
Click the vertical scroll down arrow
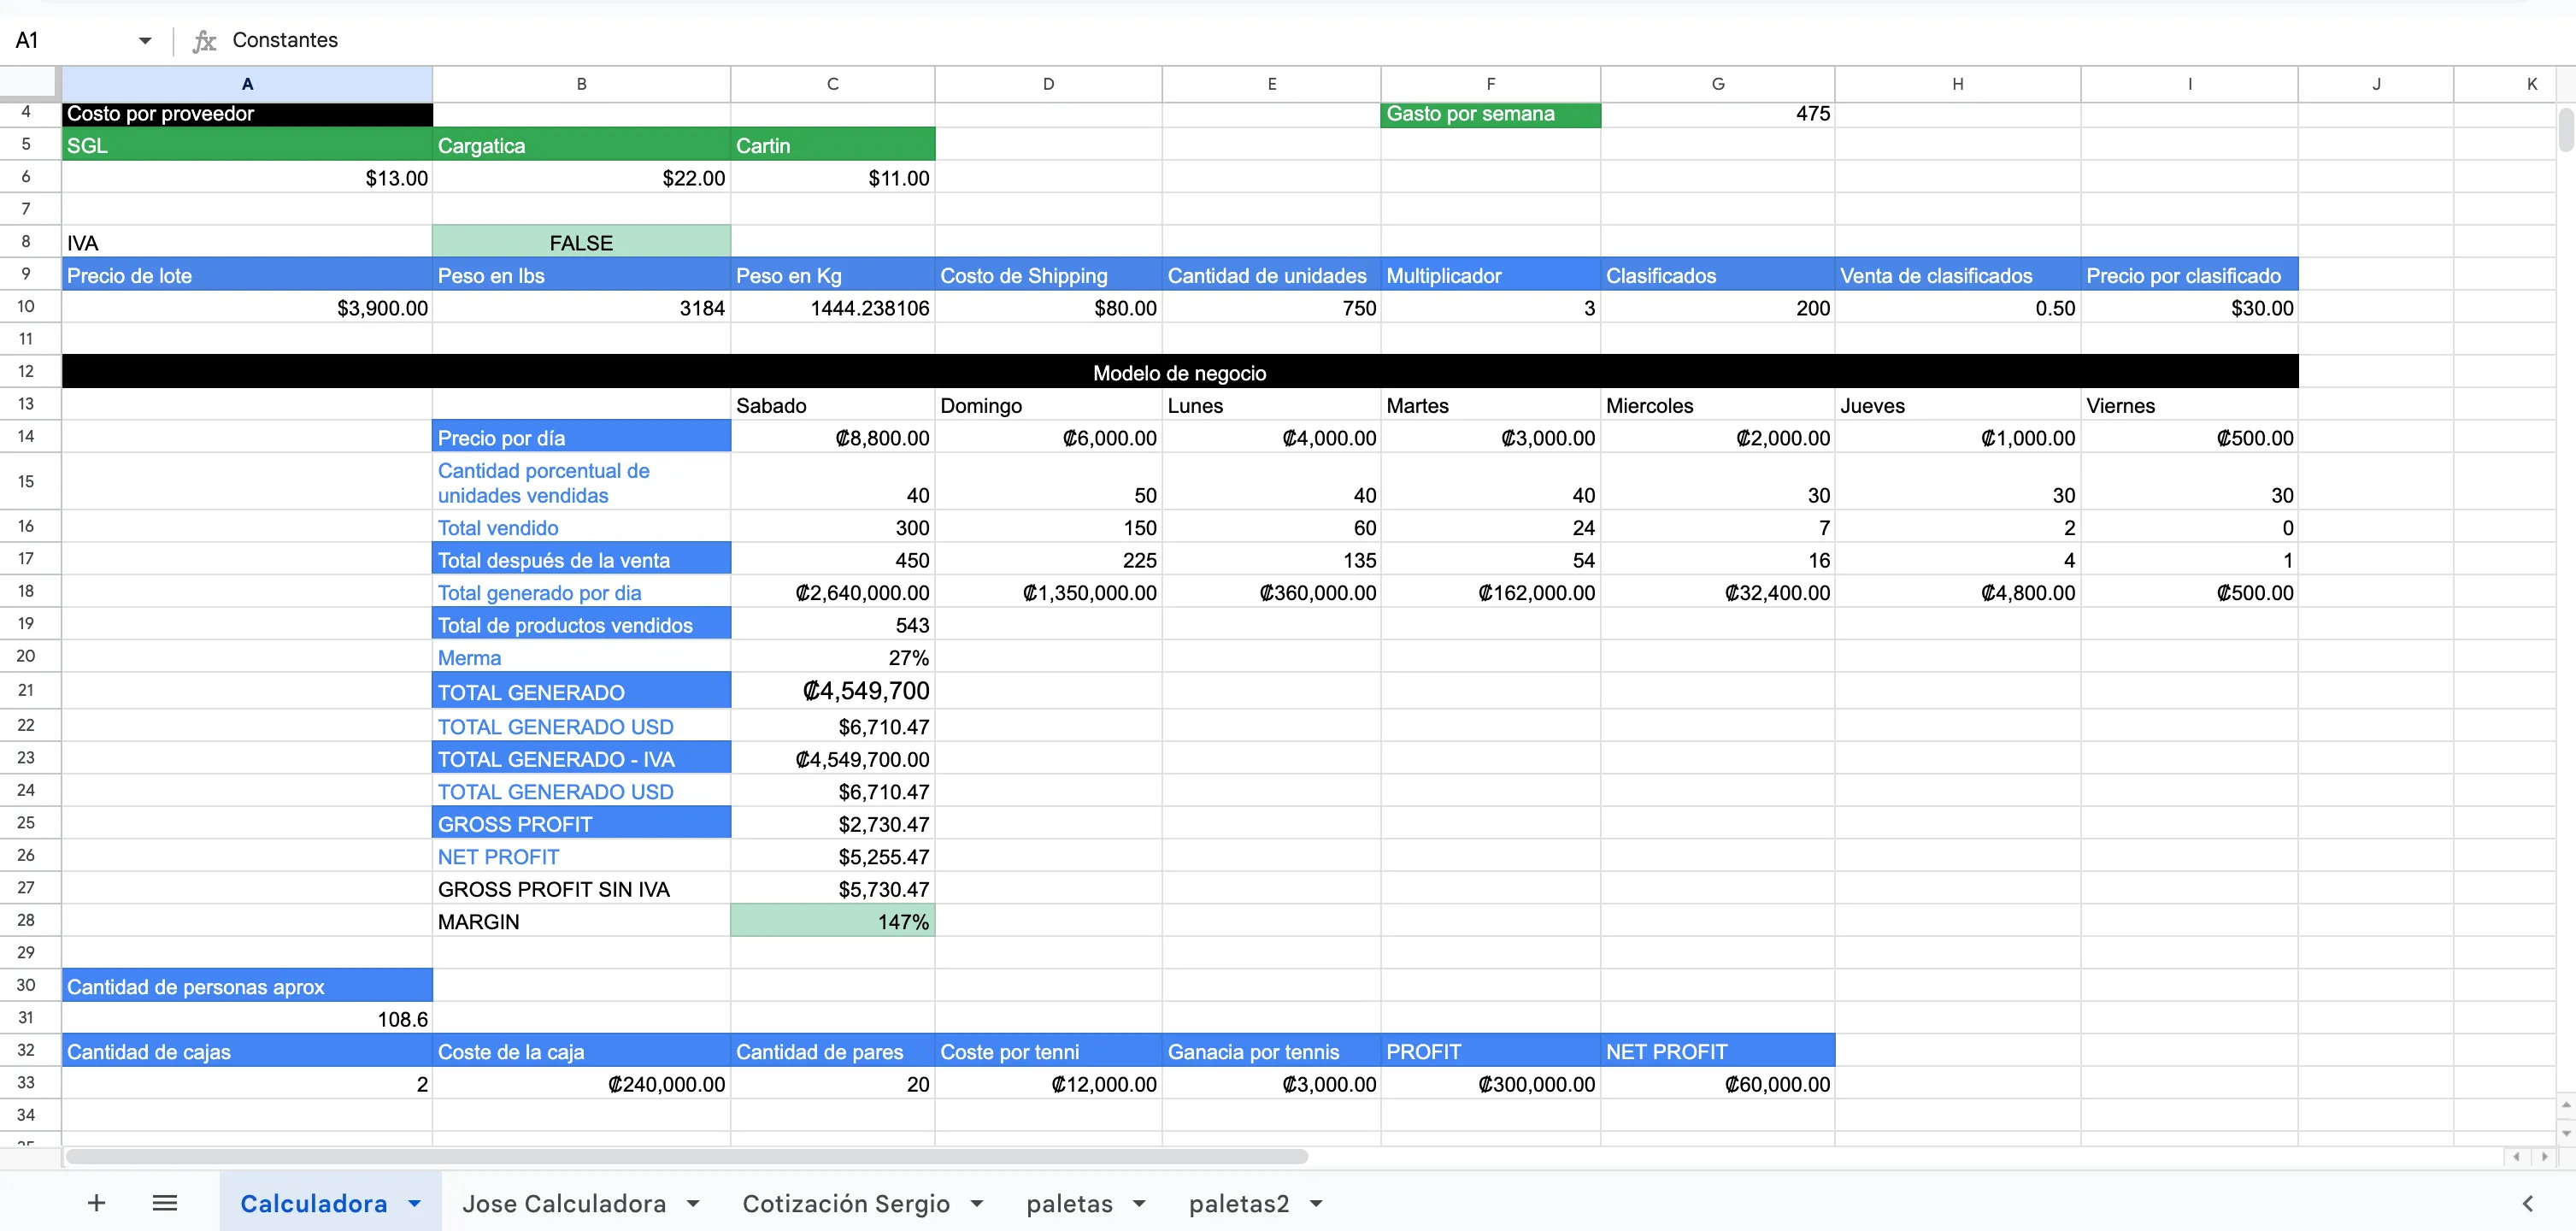(x=2566, y=1134)
